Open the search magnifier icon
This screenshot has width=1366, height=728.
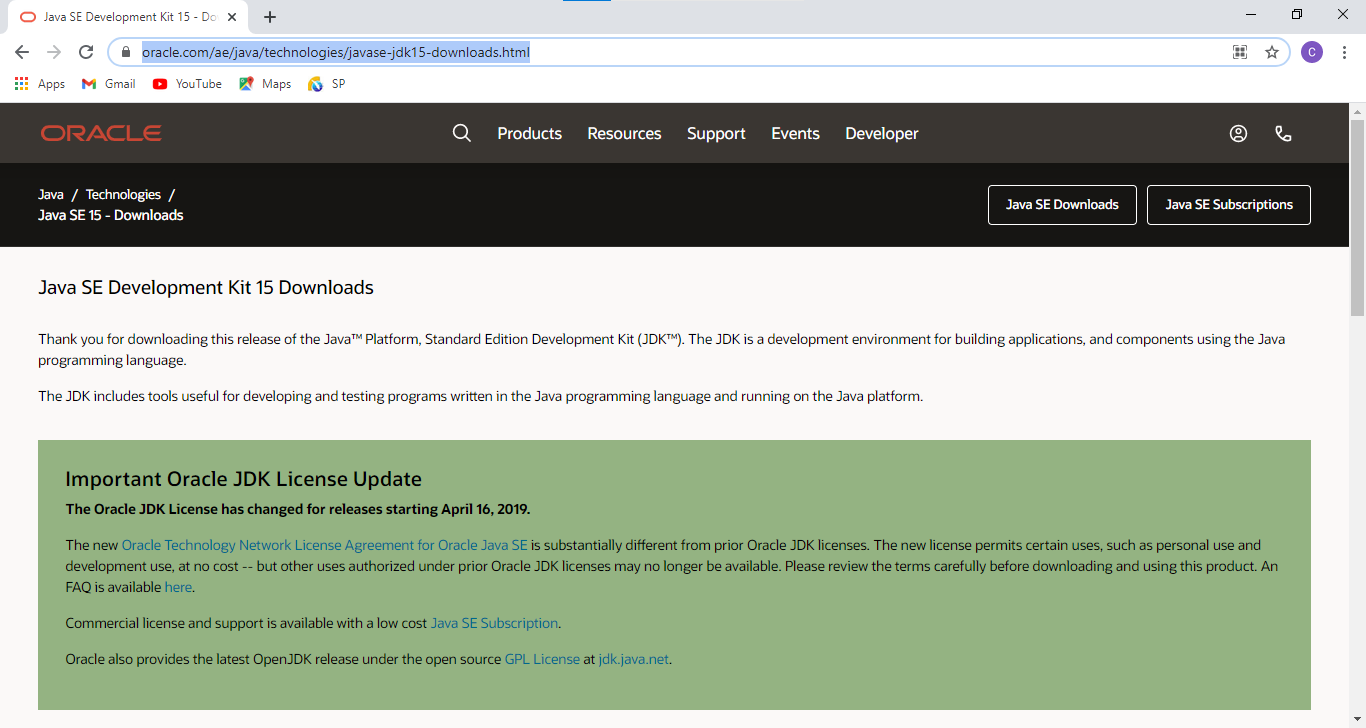[x=461, y=132]
